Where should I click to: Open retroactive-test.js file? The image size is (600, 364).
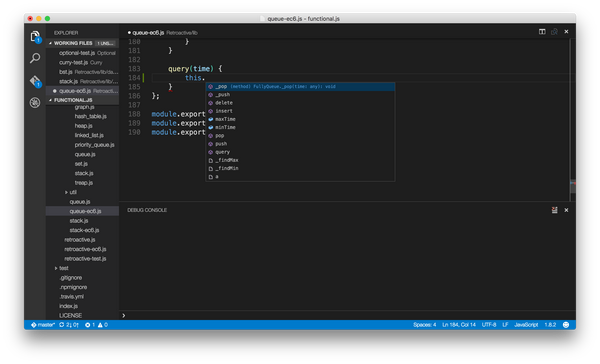point(85,259)
